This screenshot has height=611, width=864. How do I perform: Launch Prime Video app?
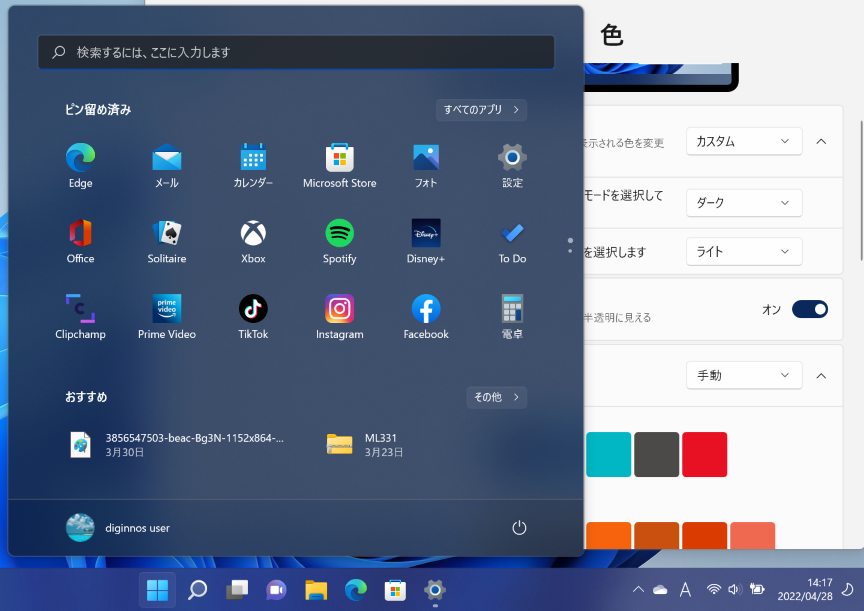coord(166,316)
